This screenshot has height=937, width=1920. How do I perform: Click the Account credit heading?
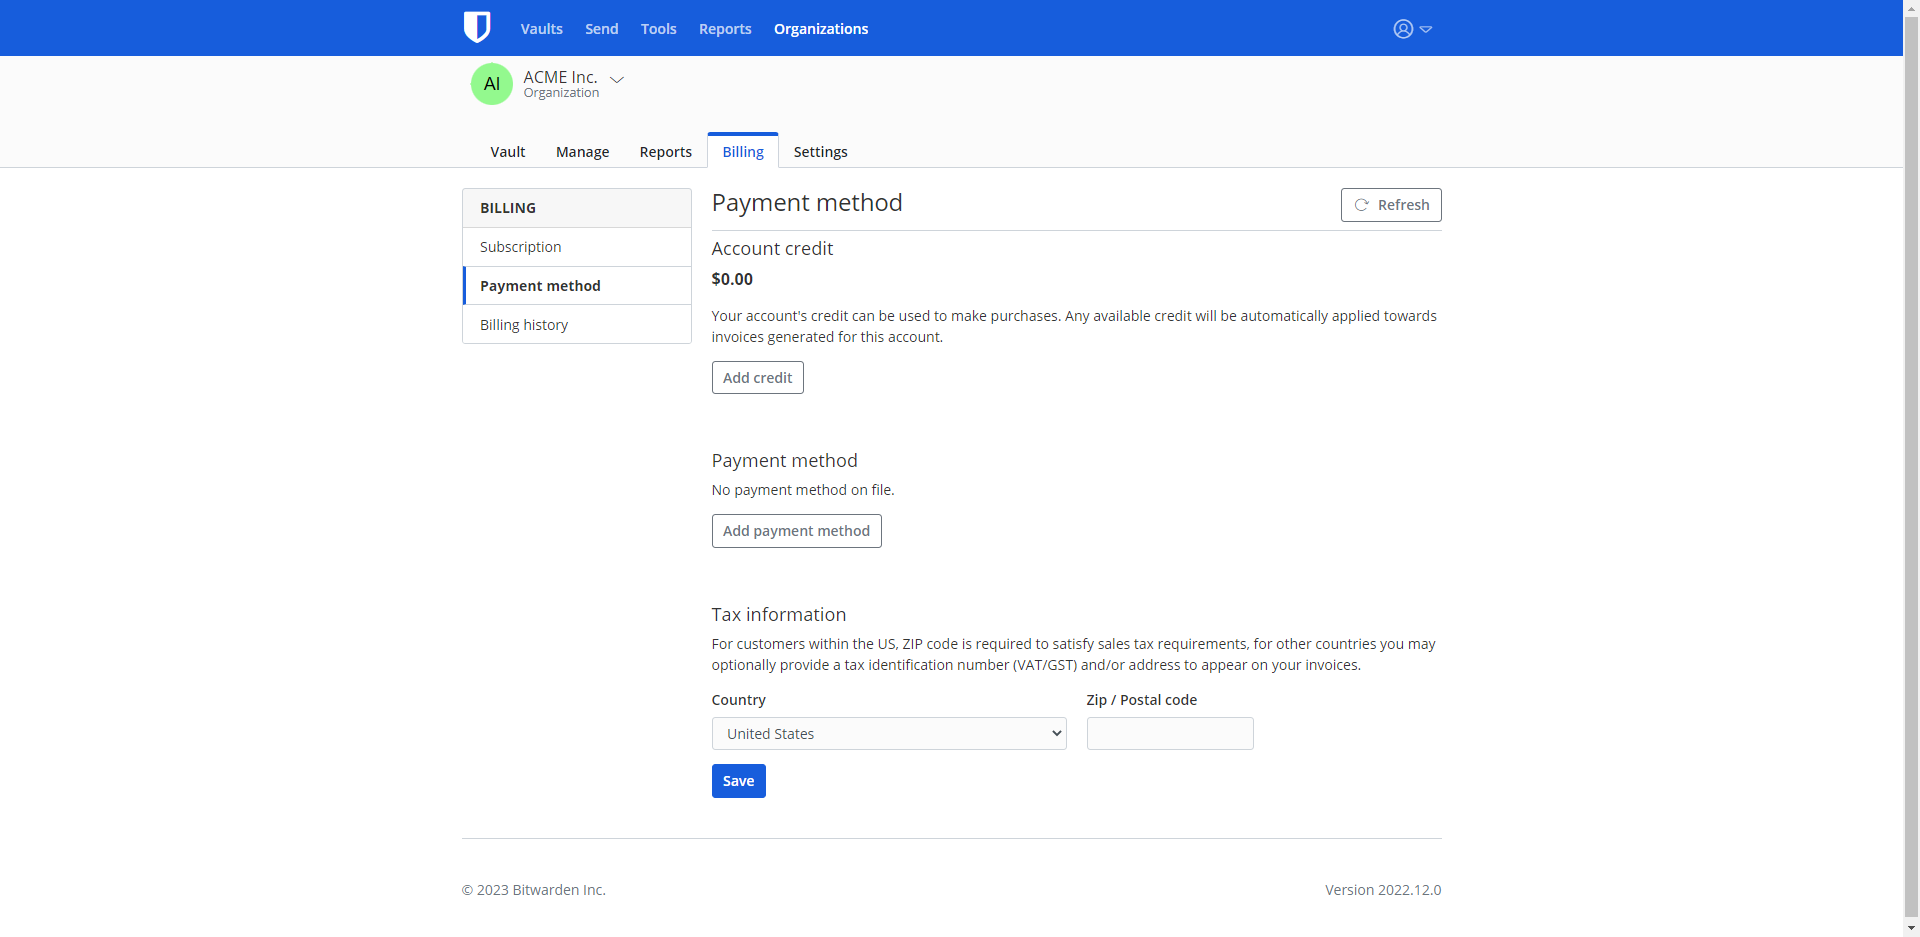point(772,249)
